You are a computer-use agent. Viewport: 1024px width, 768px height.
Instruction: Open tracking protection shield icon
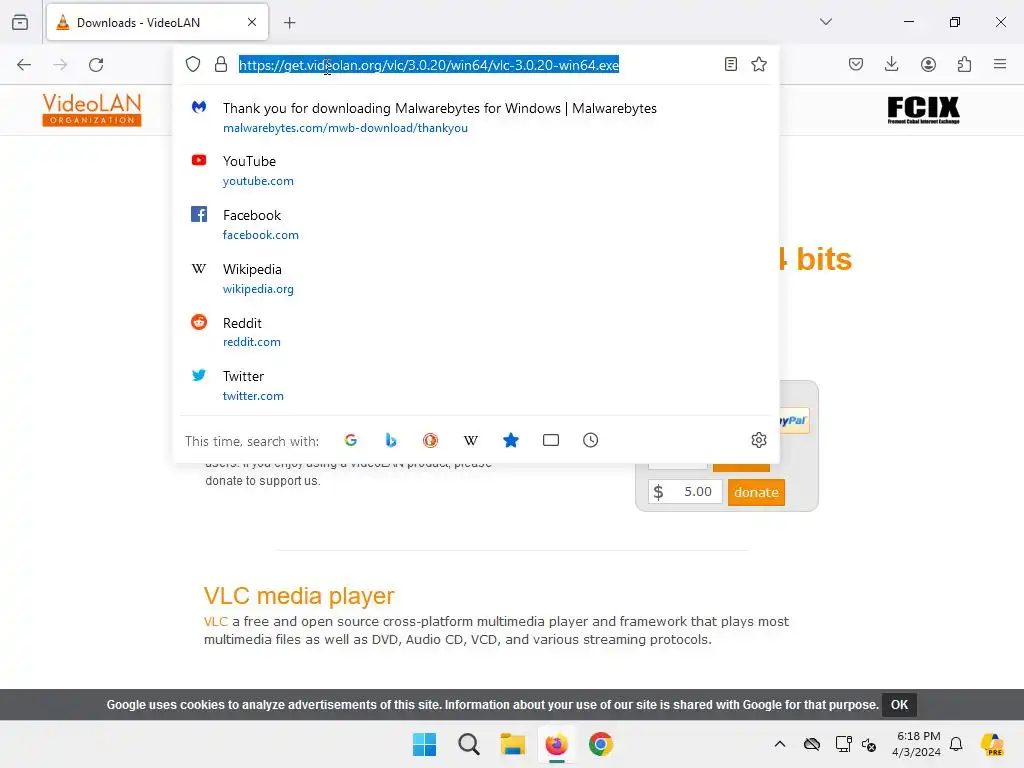(x=193, y=64)
